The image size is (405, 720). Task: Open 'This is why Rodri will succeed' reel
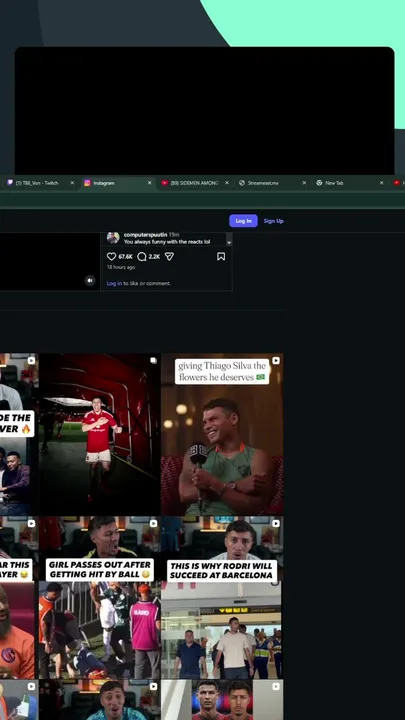tap(222, 597)
